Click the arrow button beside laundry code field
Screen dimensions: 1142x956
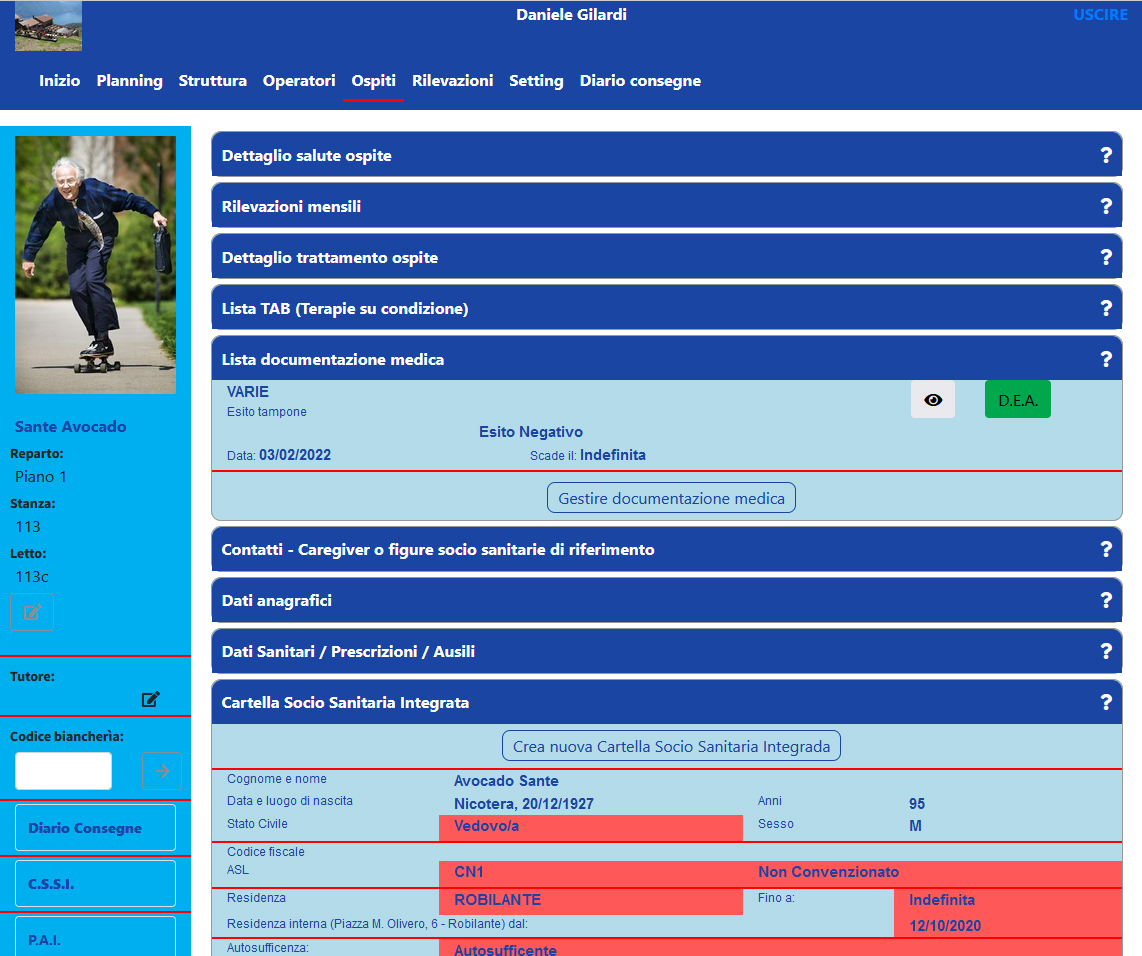162,771
